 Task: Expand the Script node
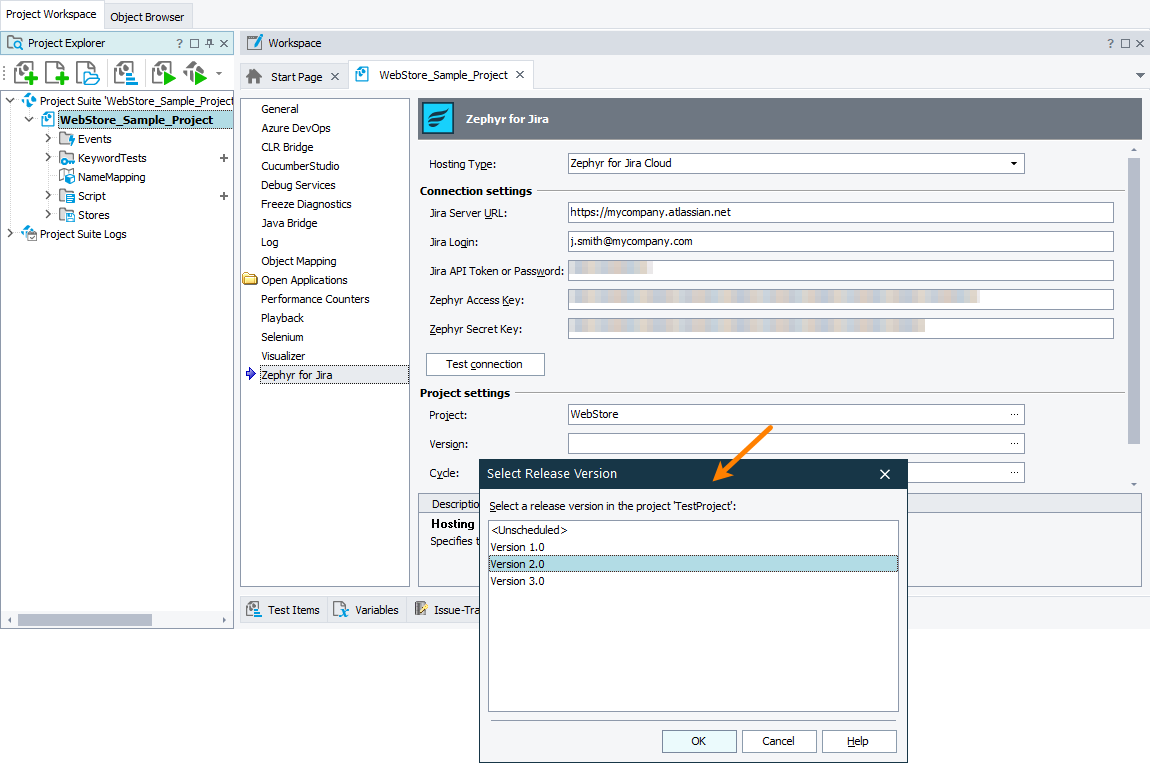pyautogui.click(x=48, y=195)
